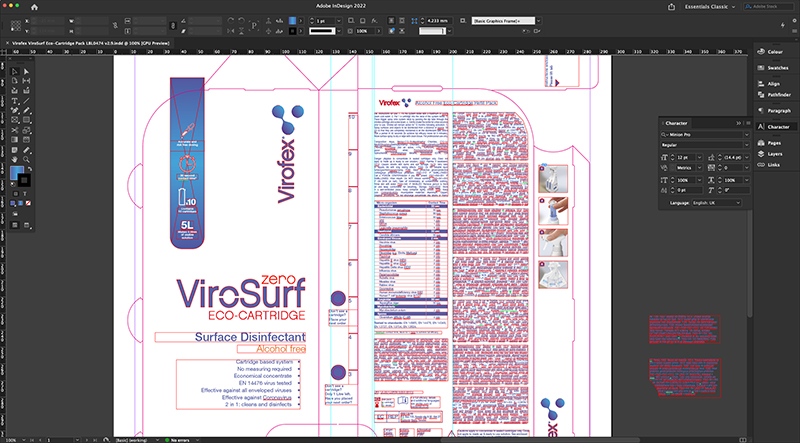Select the Gradient Feather tool
This screenshot has width=800, height=443.
[27, 140]
